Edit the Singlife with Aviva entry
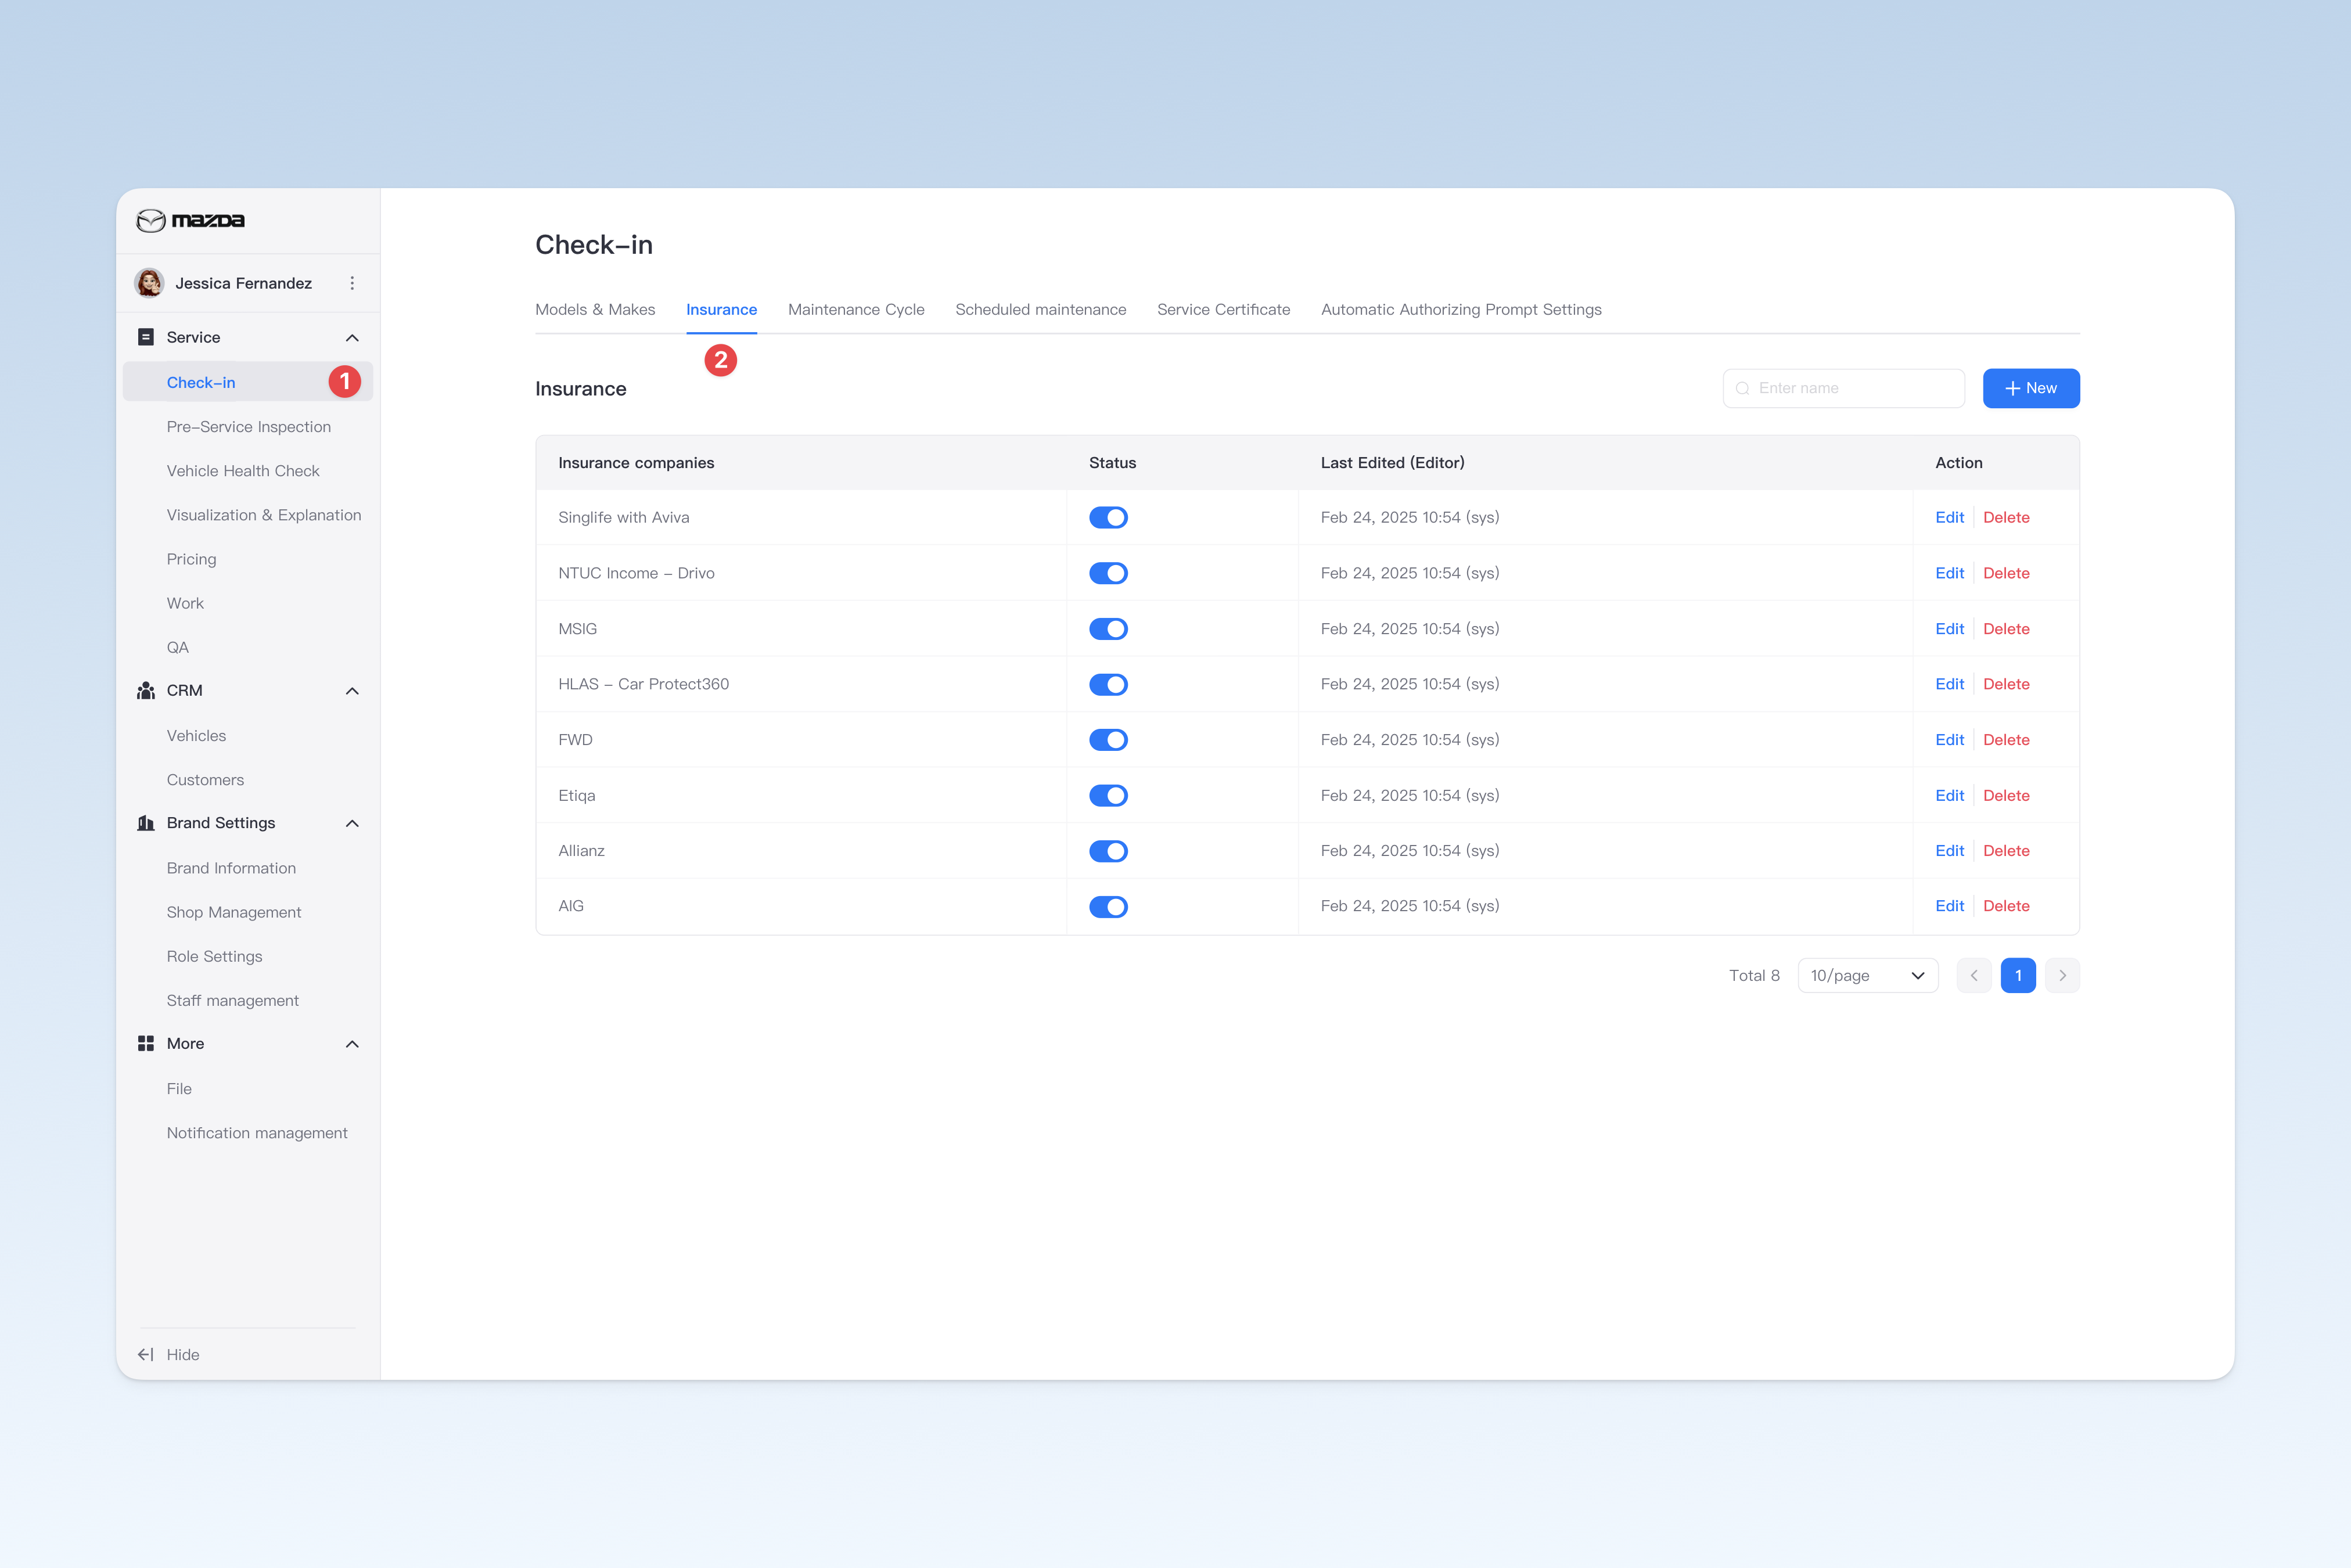 [1949, 518]
